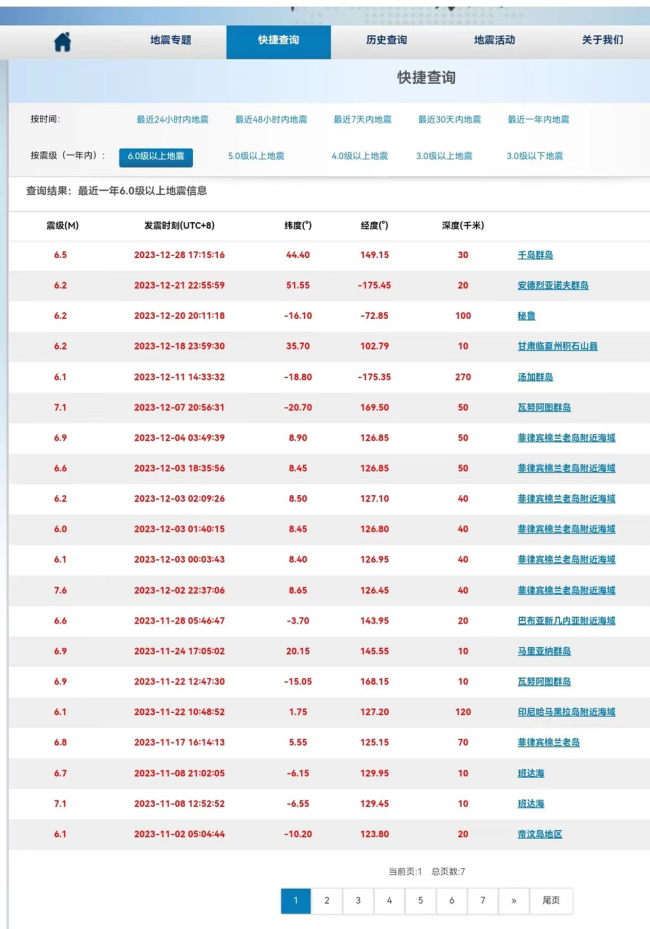The height and width of the screenshot is (929, 650).
Task: Filter by 5.0级以上地震
Action: (x=256, y=157)
